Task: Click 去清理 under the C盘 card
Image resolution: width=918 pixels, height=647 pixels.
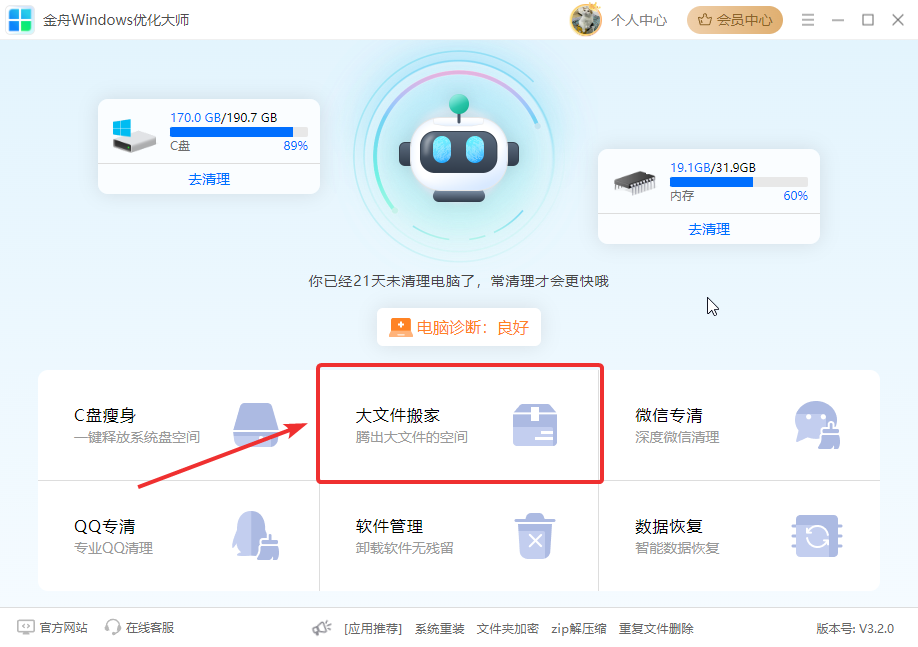Action: (209, 179)
